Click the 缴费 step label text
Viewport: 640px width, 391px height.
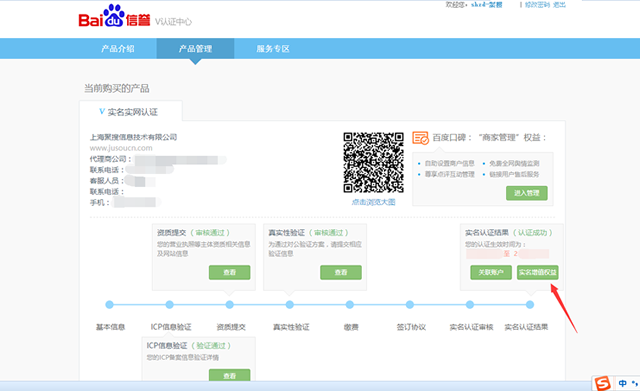351,327
